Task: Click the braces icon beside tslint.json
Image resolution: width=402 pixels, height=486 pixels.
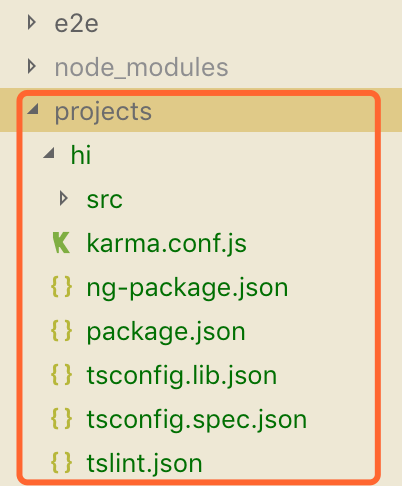Action: (61, 463)
